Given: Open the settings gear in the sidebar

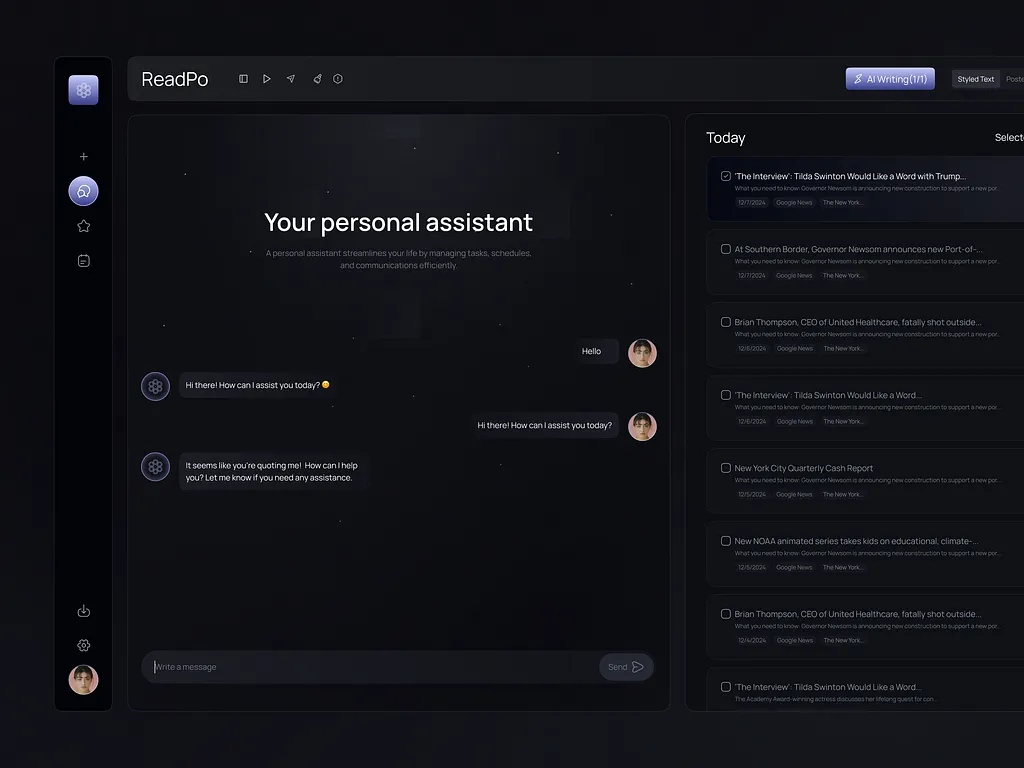Looking at the screenshot, I should coord(83,645).
